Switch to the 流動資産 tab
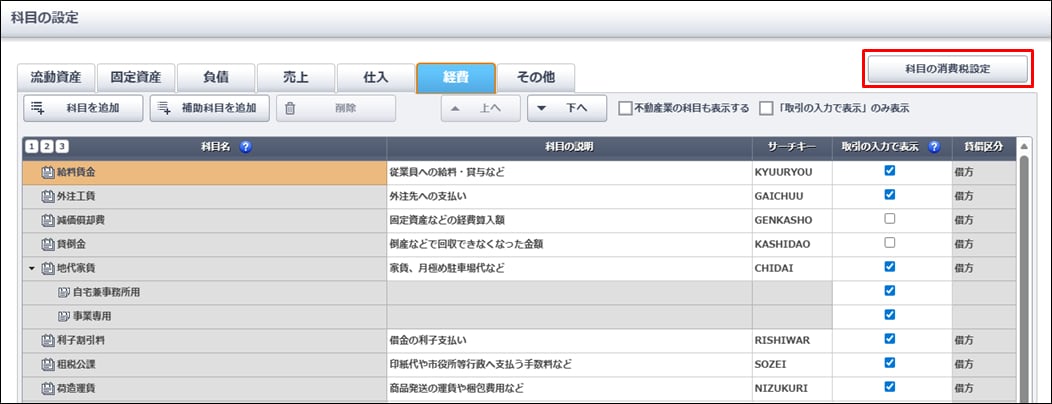Viewport: 1052px width, 404px height. coord(56,78)
